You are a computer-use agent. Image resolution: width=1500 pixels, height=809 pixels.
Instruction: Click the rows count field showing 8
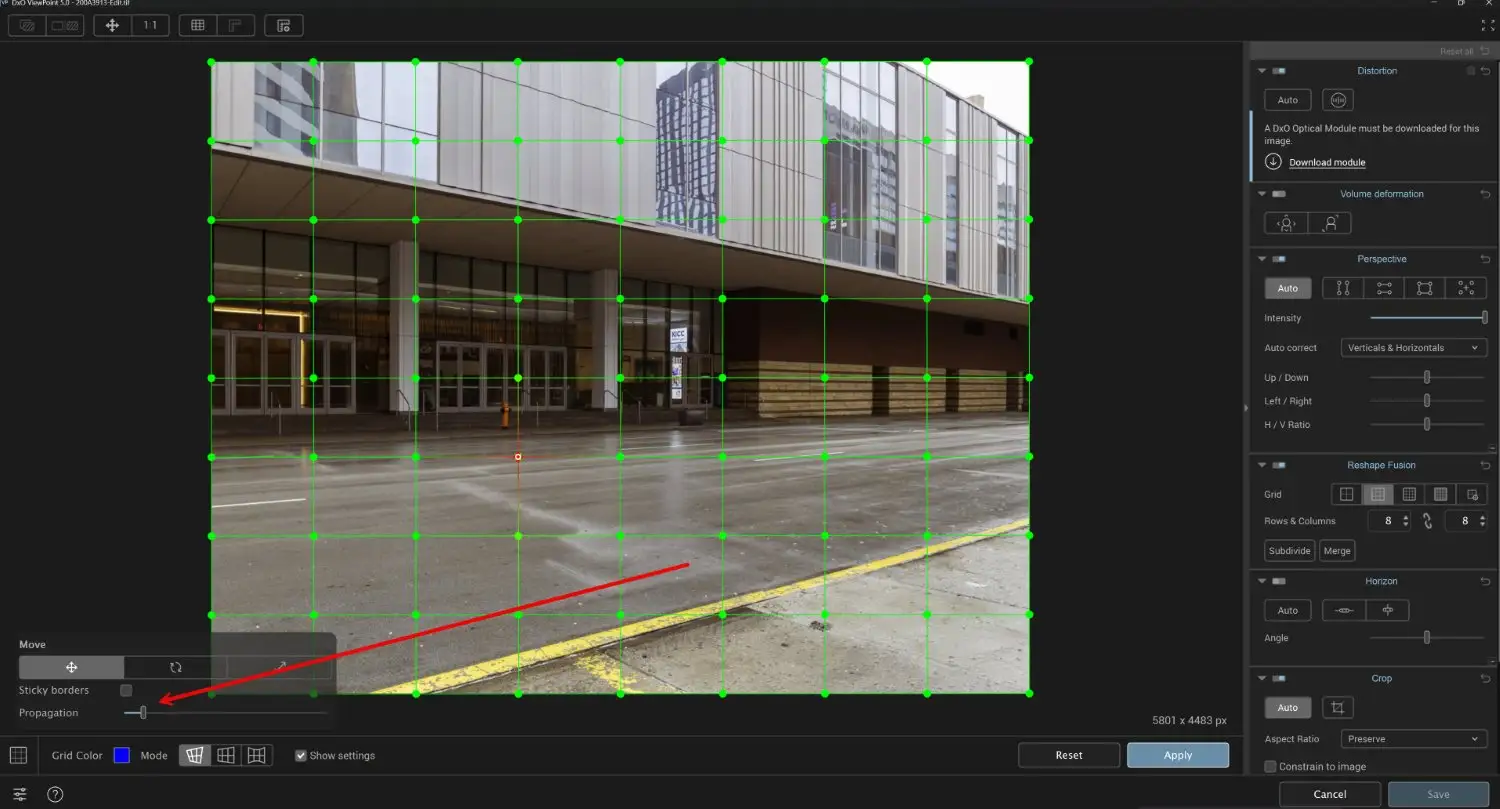(x=1389, y=520)
